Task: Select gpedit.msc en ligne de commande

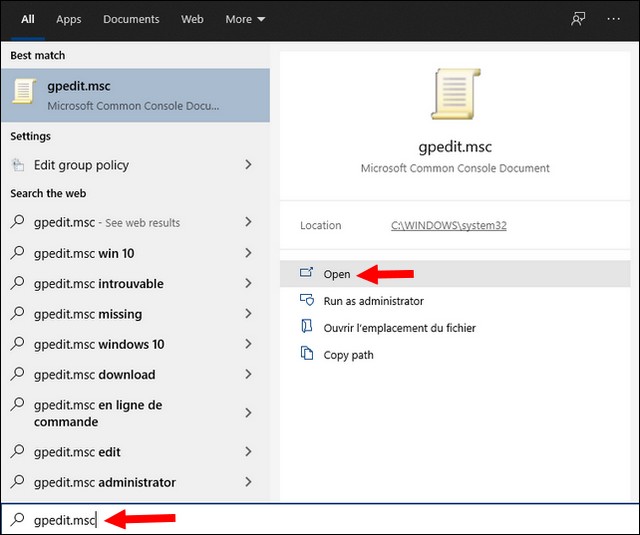Action: (x=136, y=413)
